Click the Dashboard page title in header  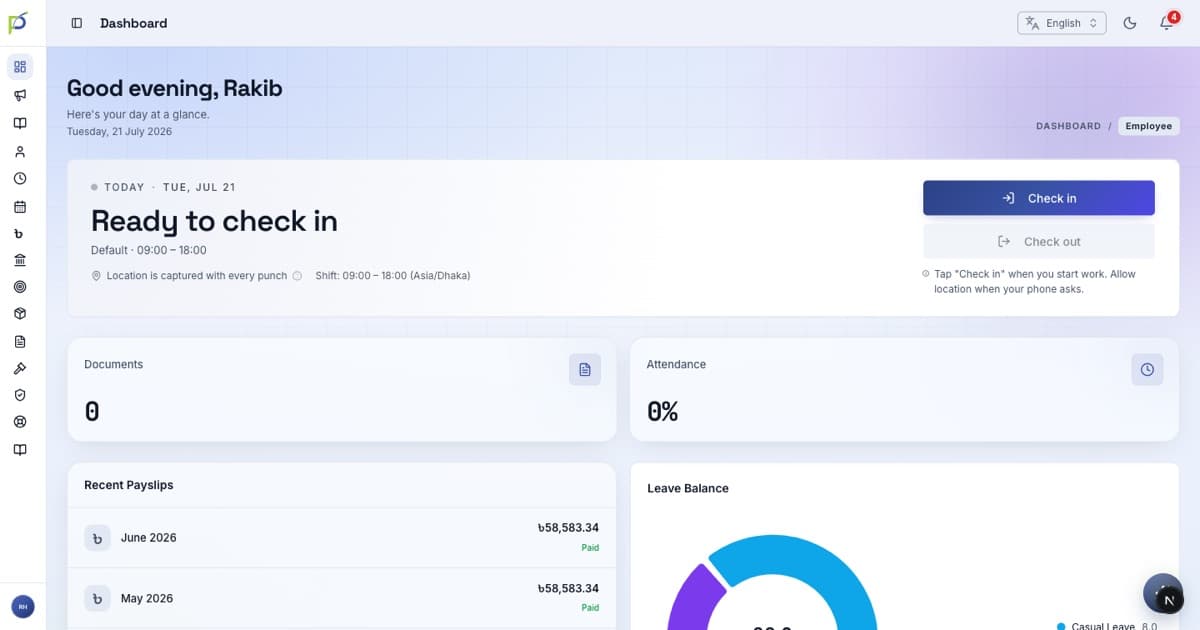coord(134,23)
